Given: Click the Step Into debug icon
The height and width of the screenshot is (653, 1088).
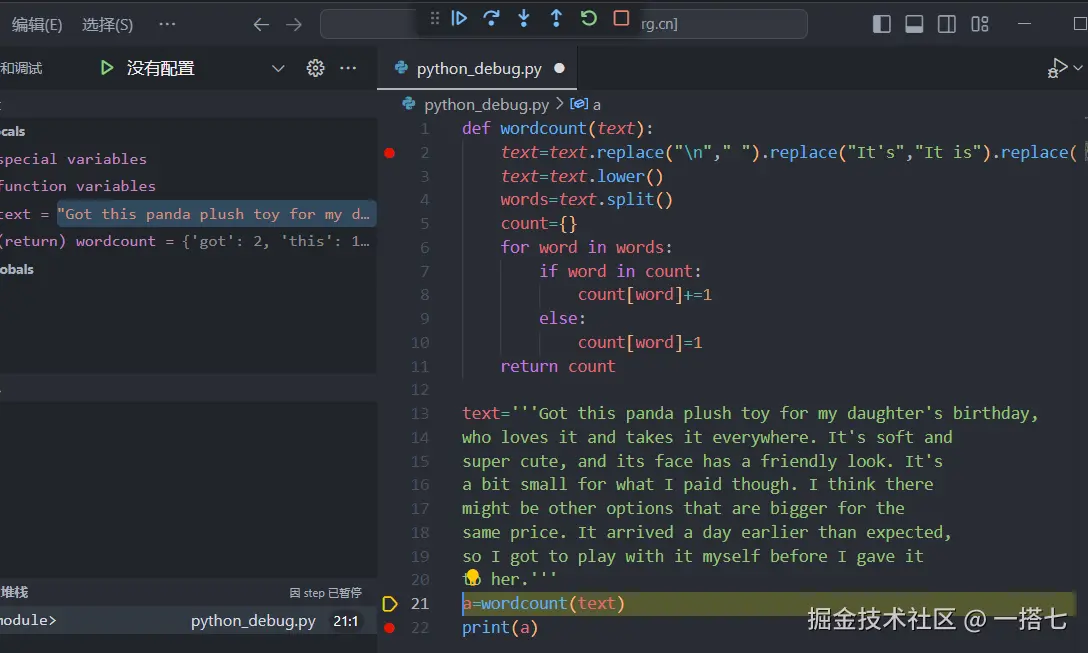Looking at the screenshot, I should pyautogui.click(x=524, y=18).
